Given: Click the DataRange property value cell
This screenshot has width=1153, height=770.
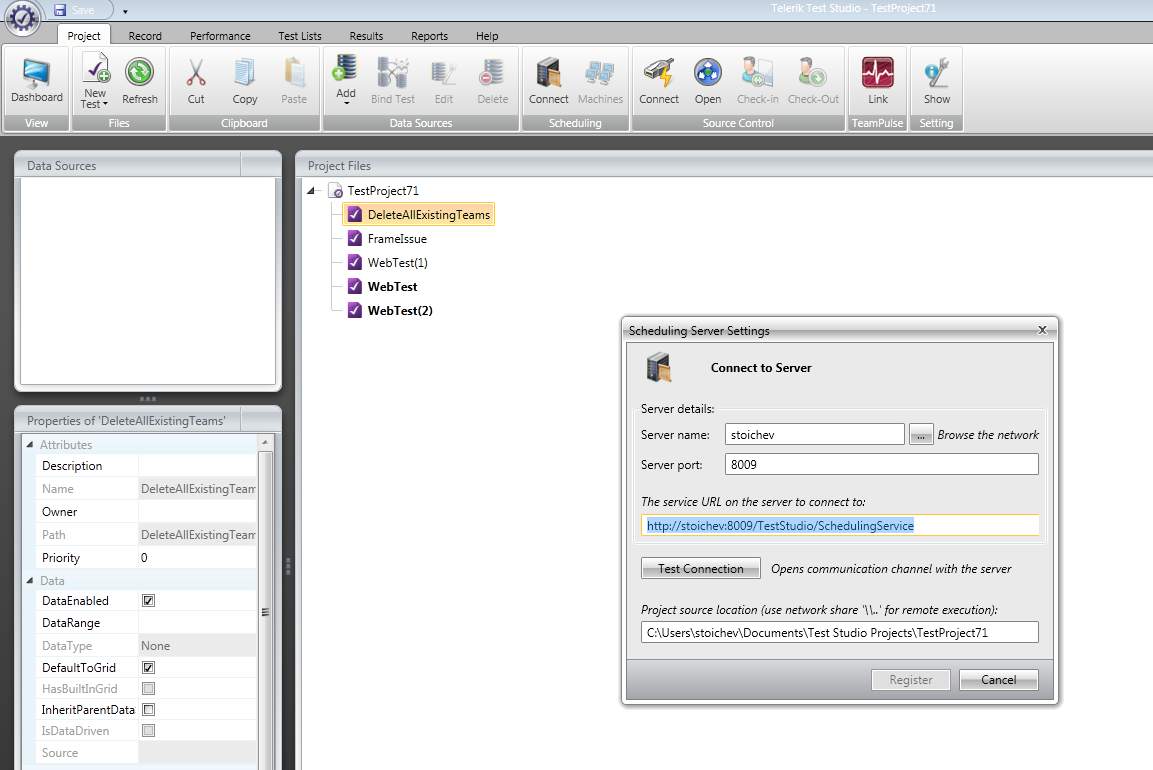Looking at the screenshot, I should click(x=197, y=622).
